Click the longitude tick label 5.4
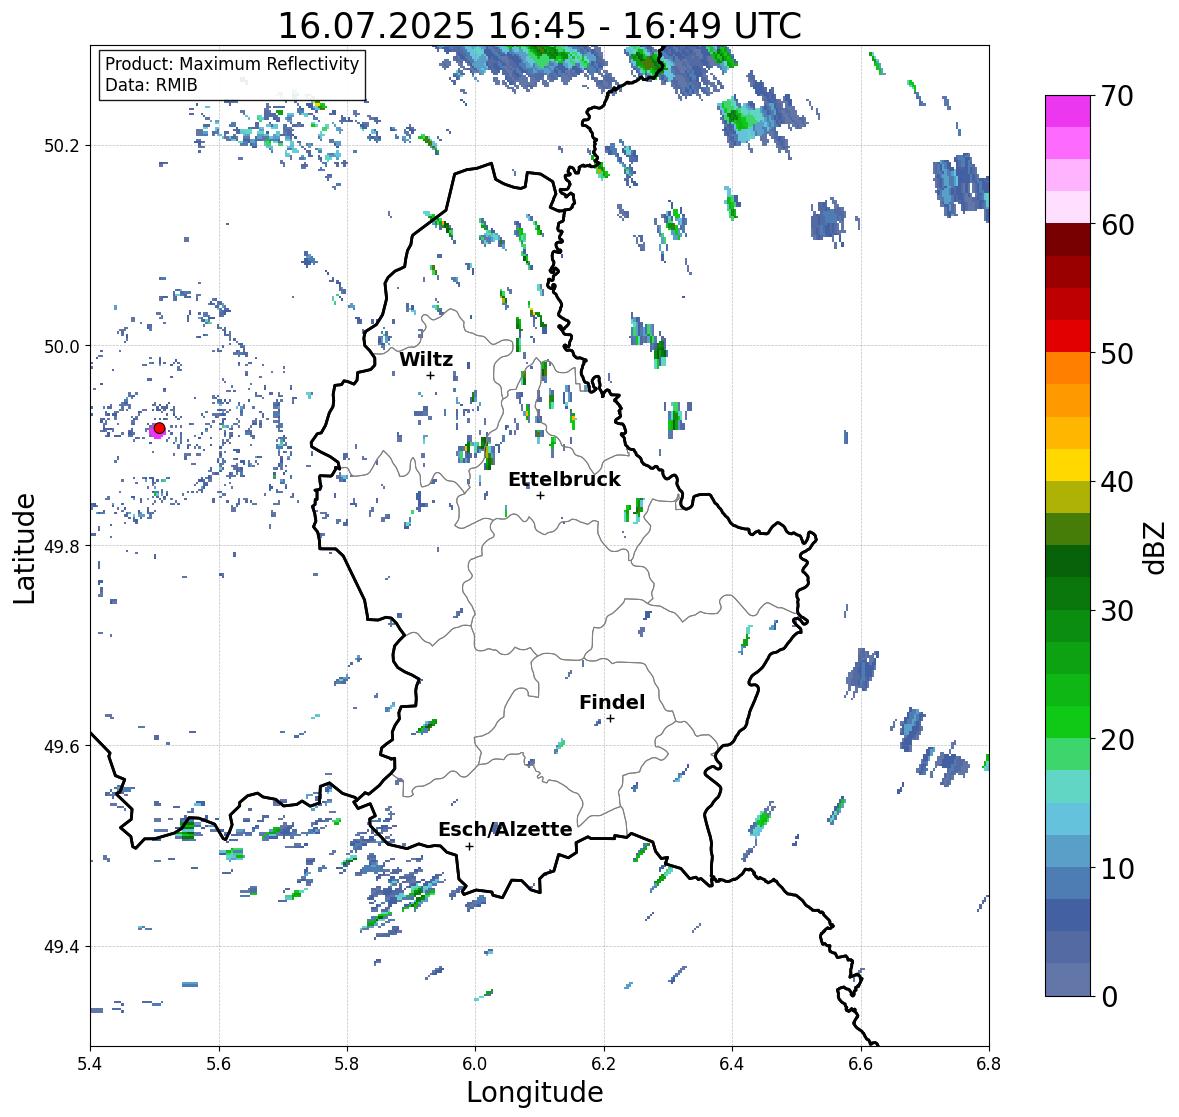The height and width of the screenshot is (1117, 1179). (90, 1064)
